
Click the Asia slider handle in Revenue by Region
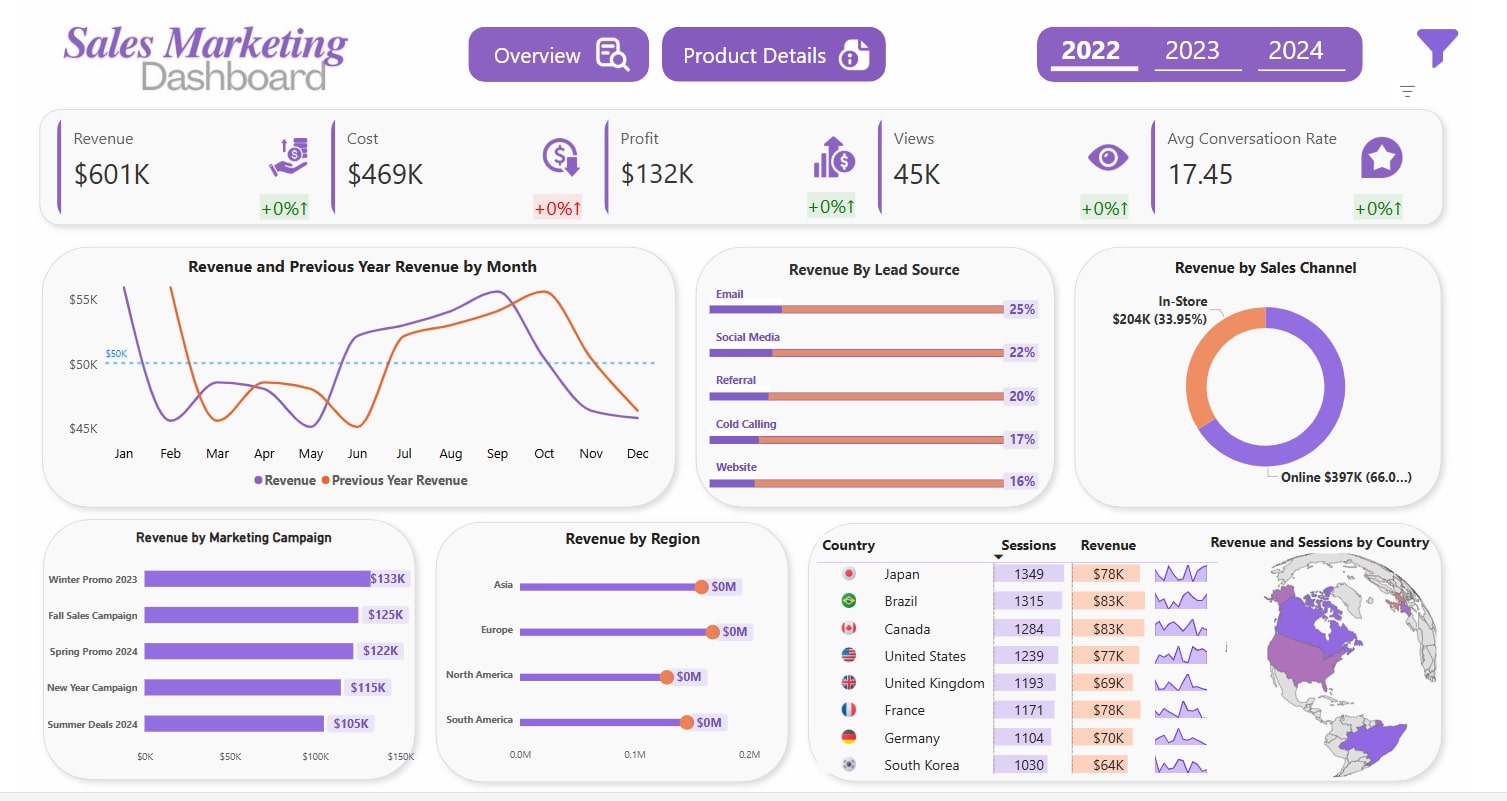click(x=703, y=587)
